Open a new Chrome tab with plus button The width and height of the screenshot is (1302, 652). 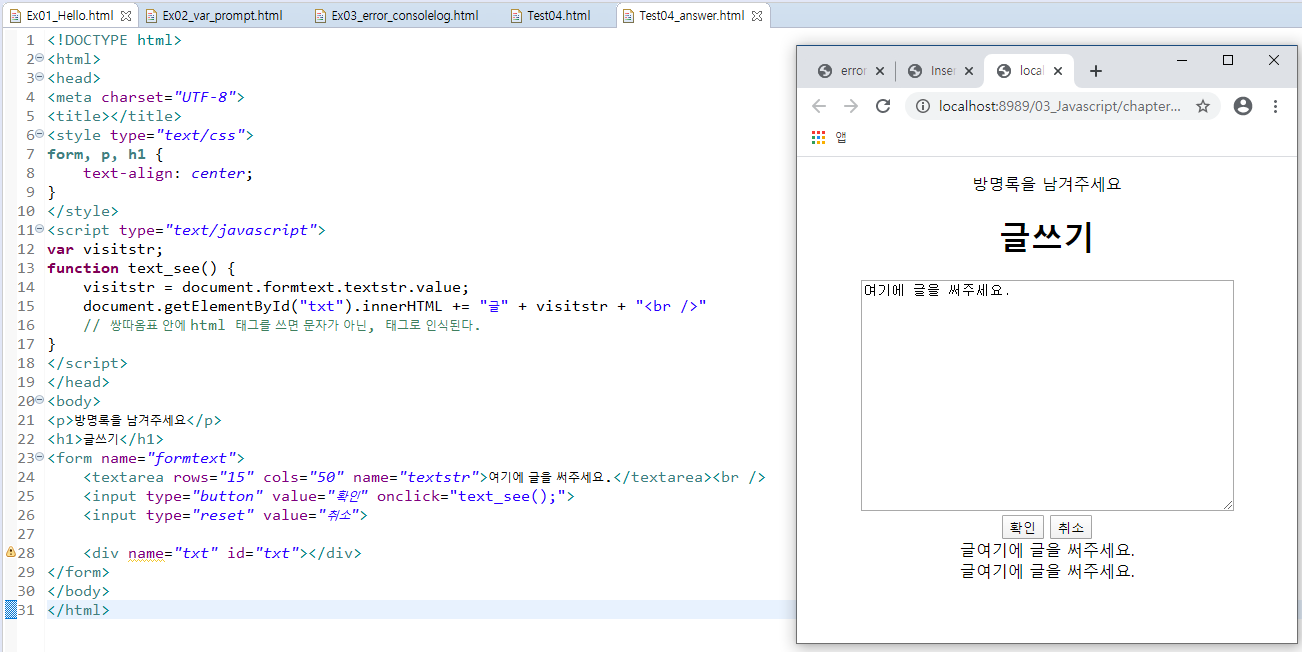coord(1096,71)
